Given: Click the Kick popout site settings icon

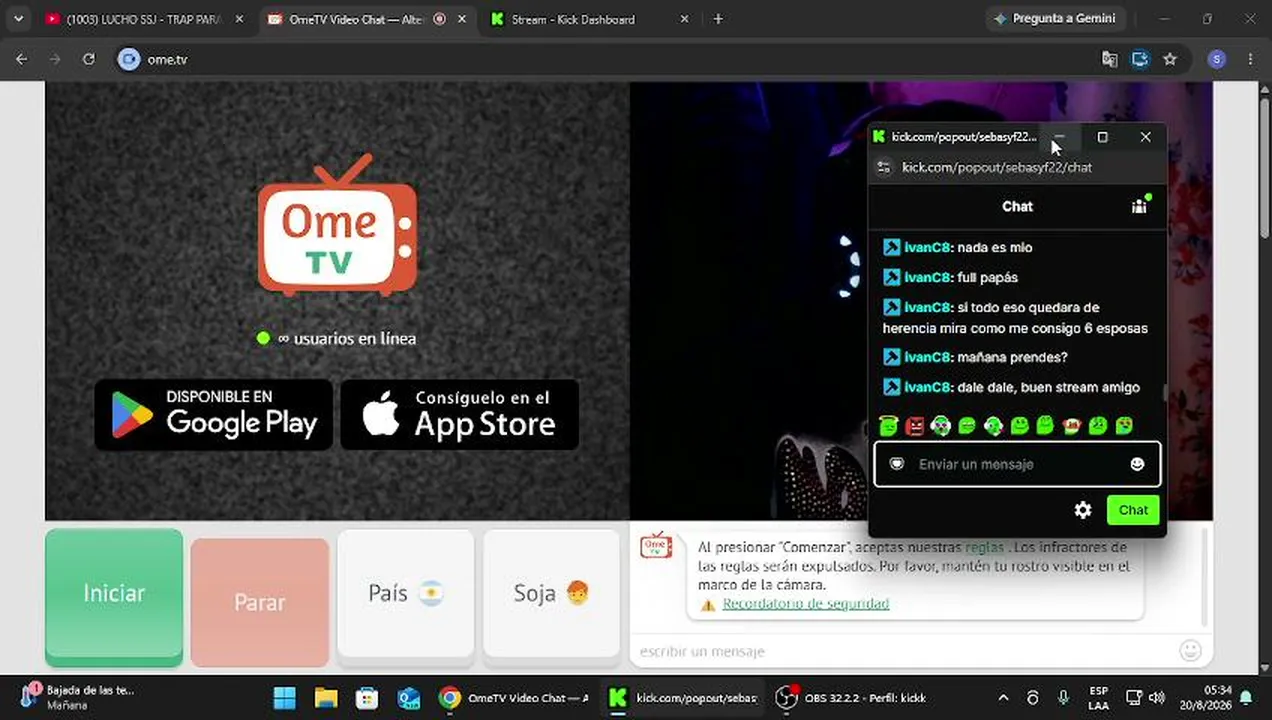Looking at the screenshot, I should 883,167.
